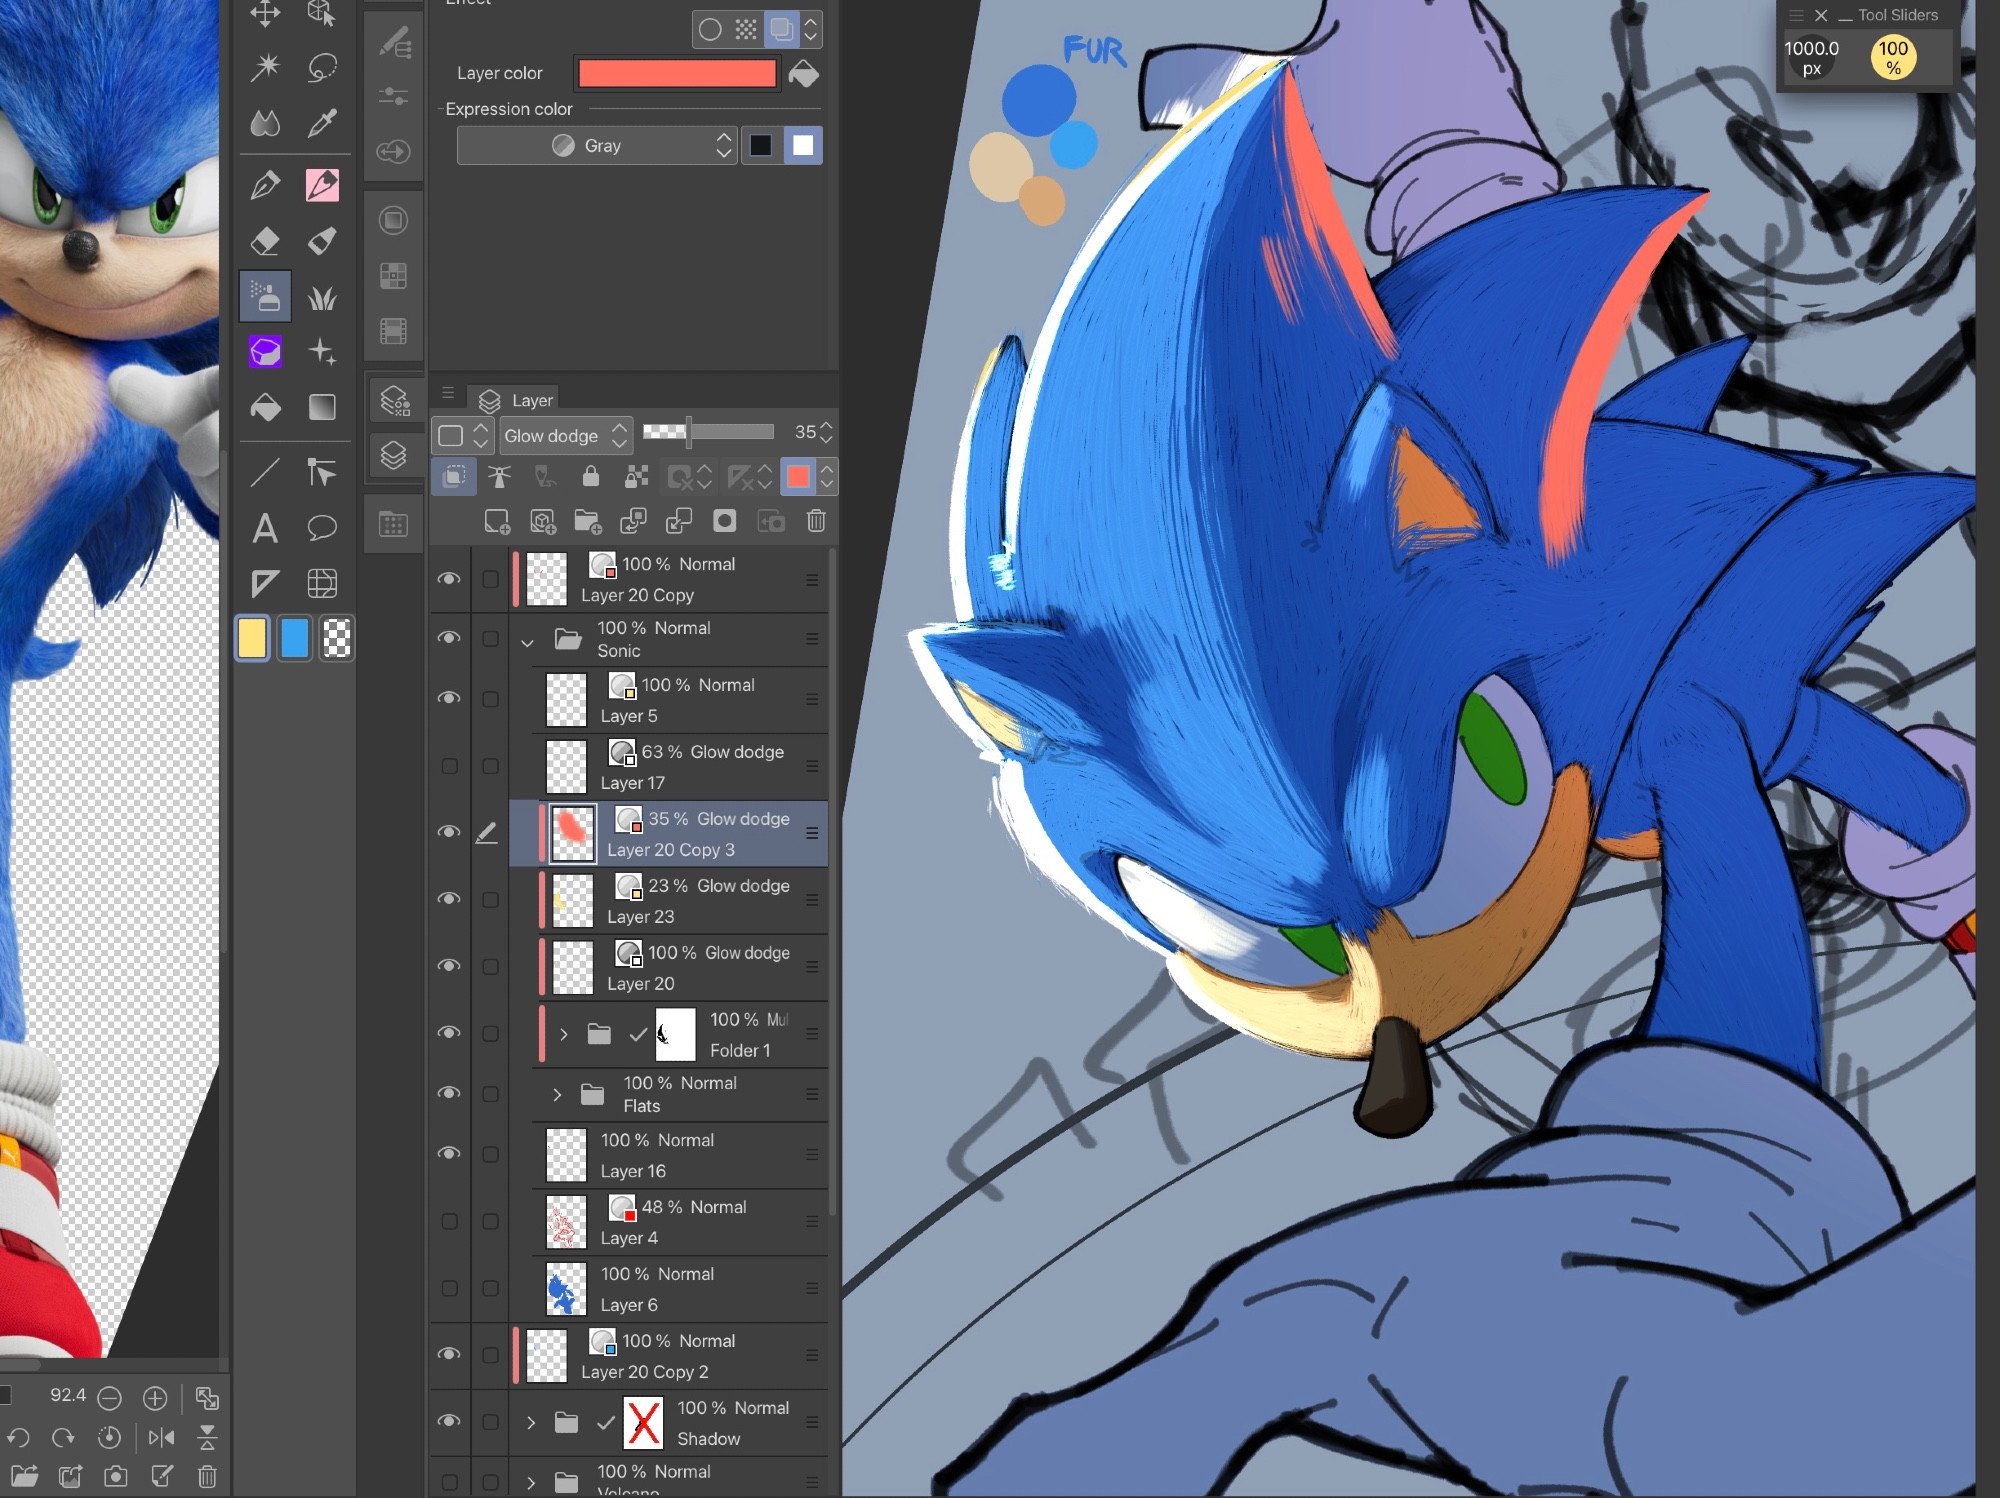2000x1498 pixels.
Task: Click the yellow 100% opacity circle
Action: point(1893,57)
